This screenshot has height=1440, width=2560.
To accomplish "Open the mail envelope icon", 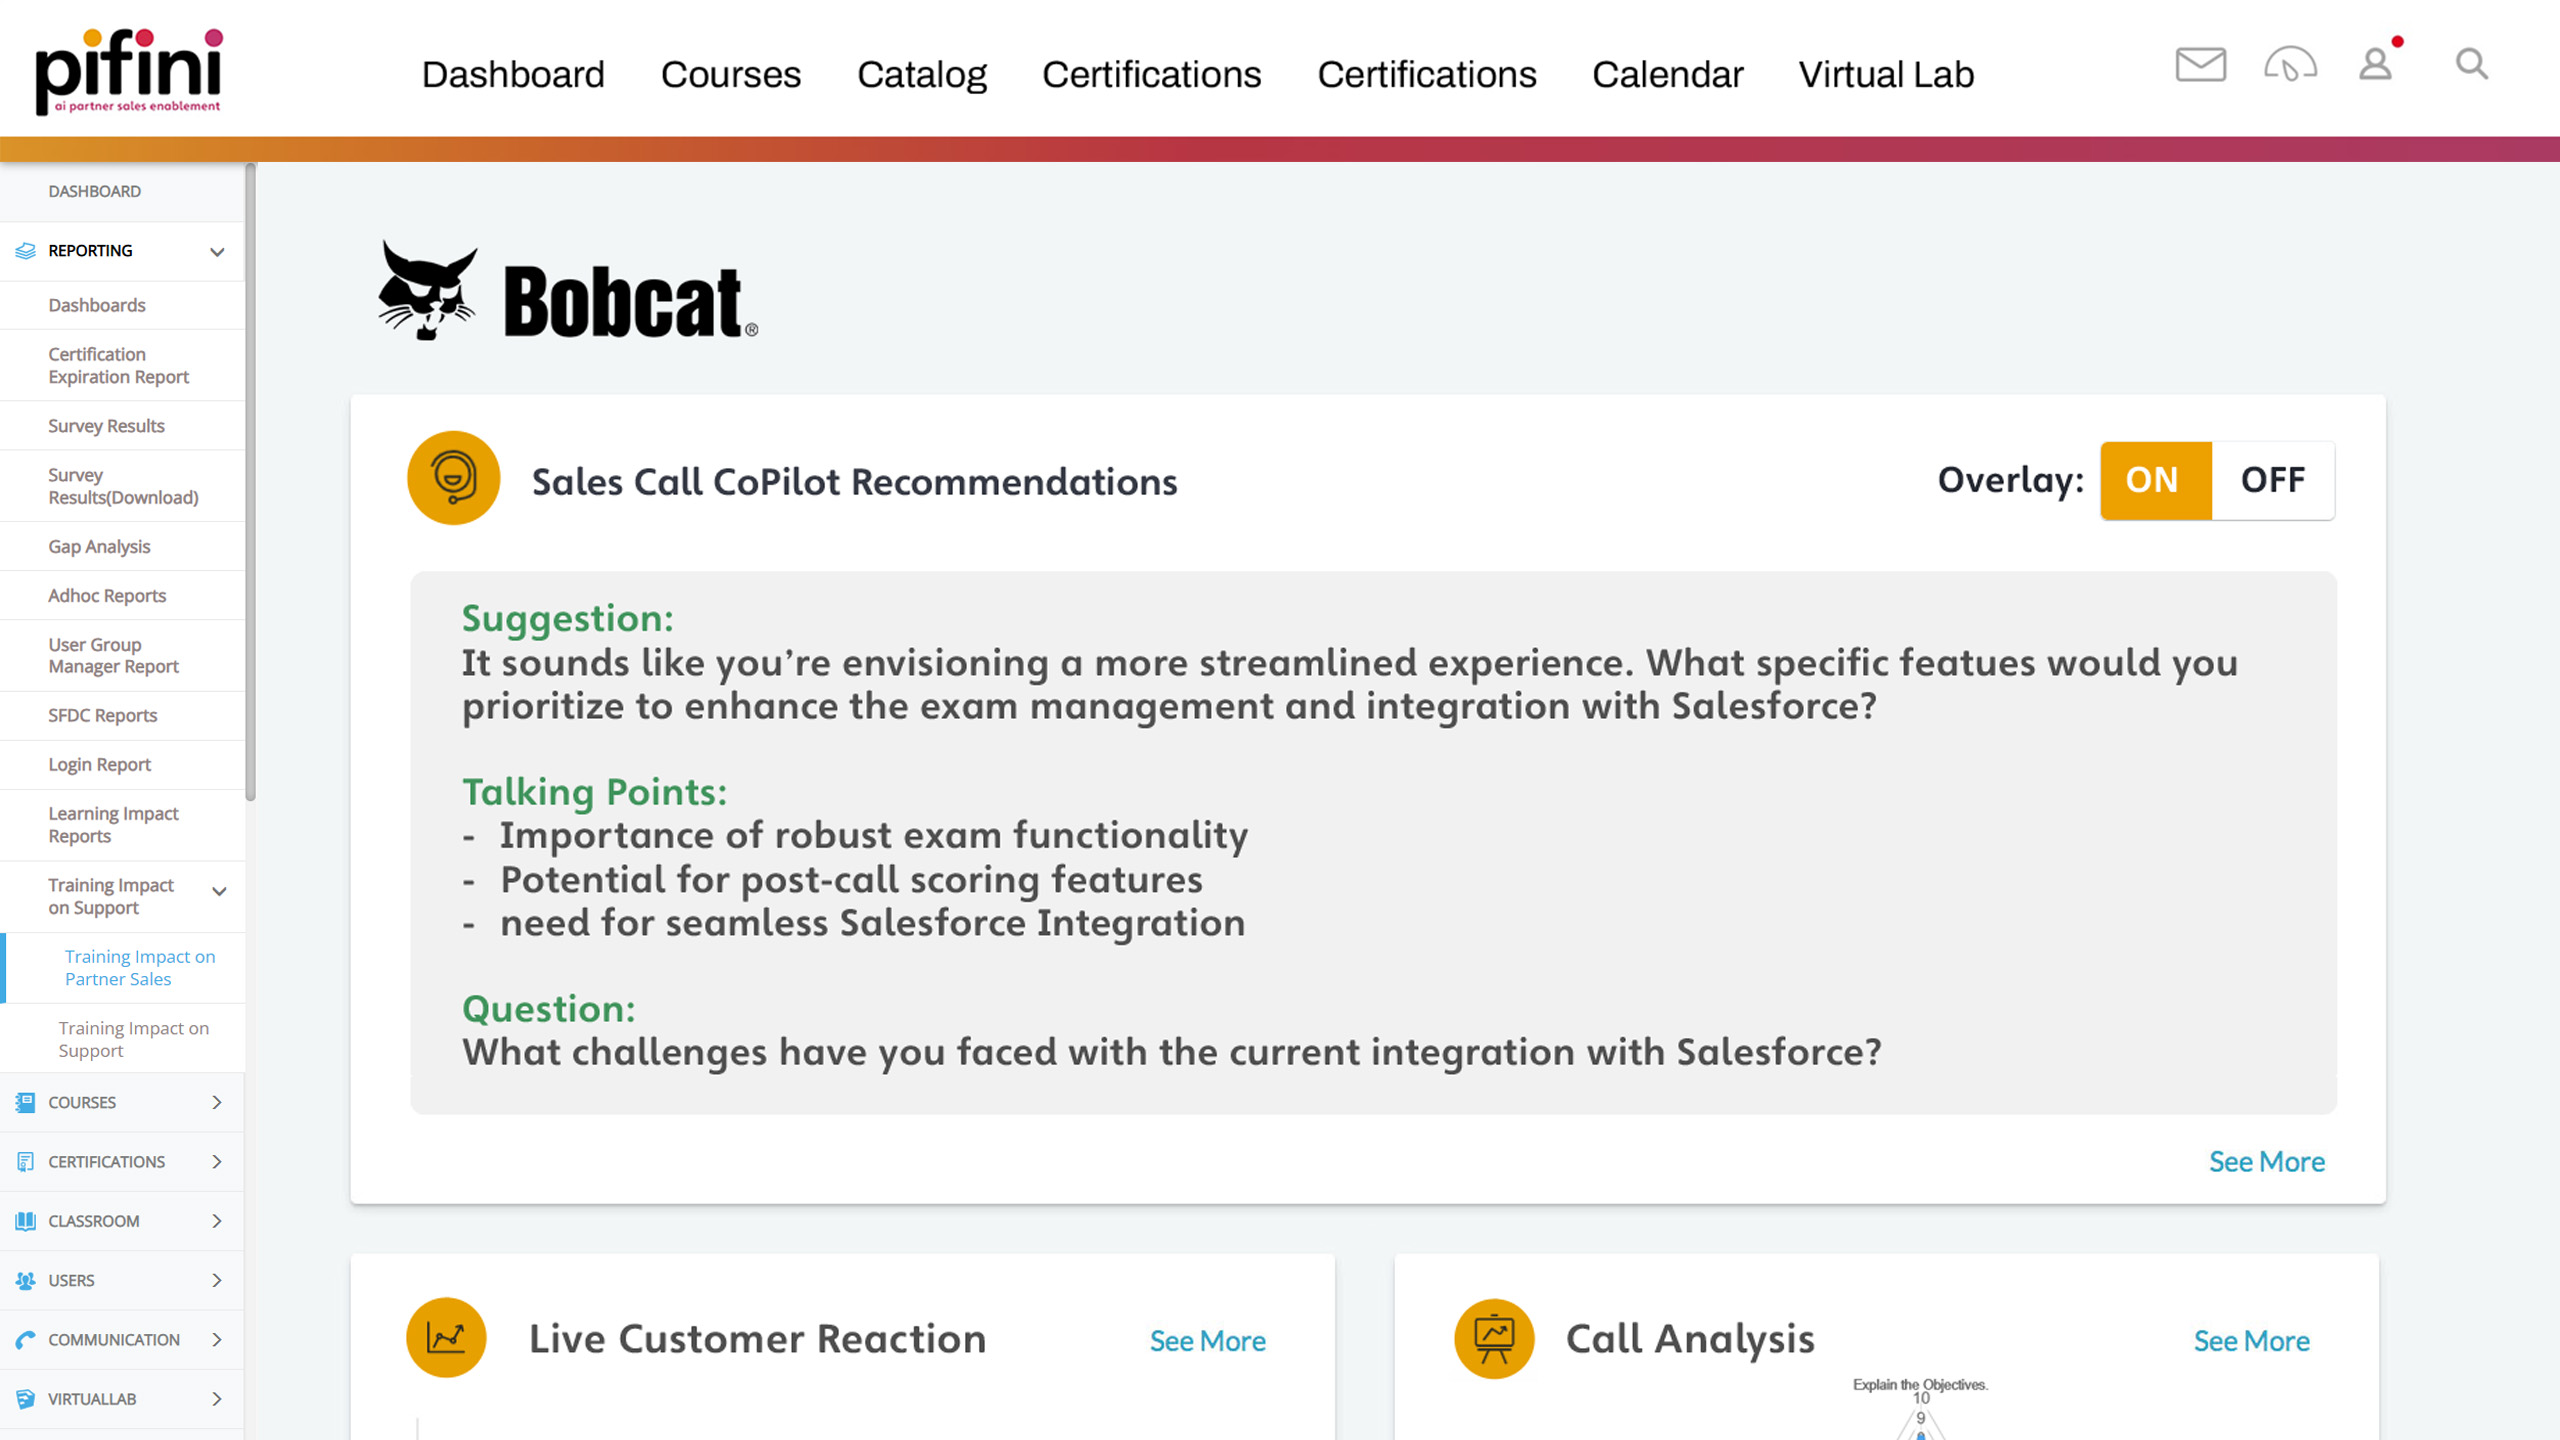I will [2200, 65].
